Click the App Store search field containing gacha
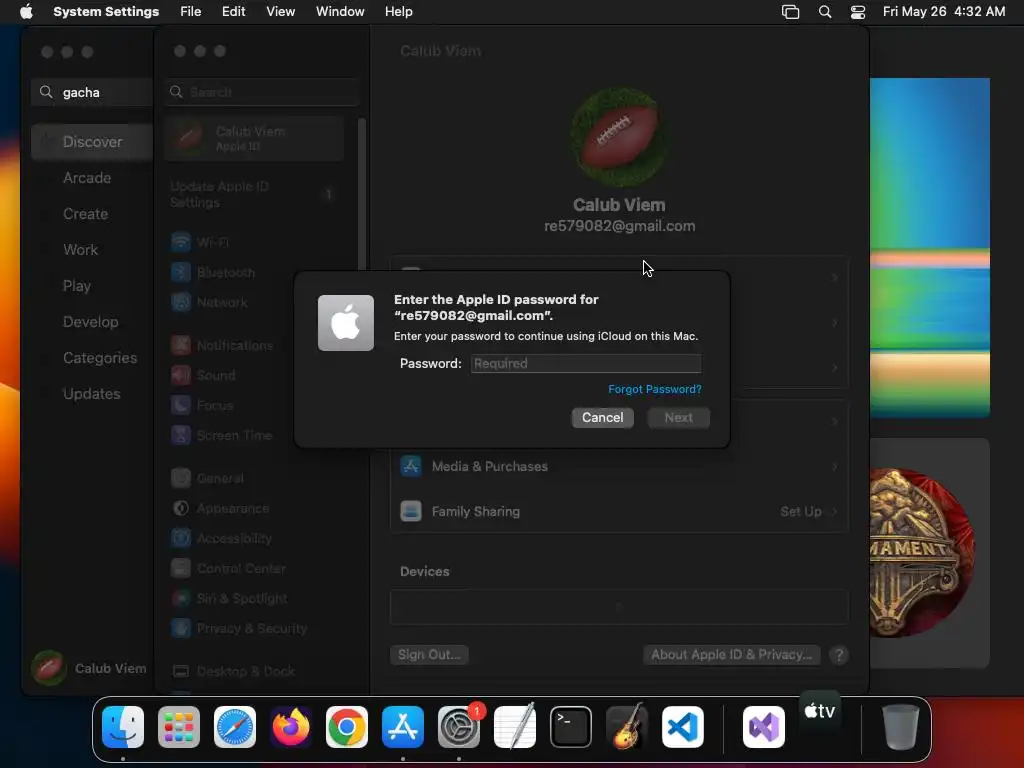The image size is (1024, 768). [91, 92]
